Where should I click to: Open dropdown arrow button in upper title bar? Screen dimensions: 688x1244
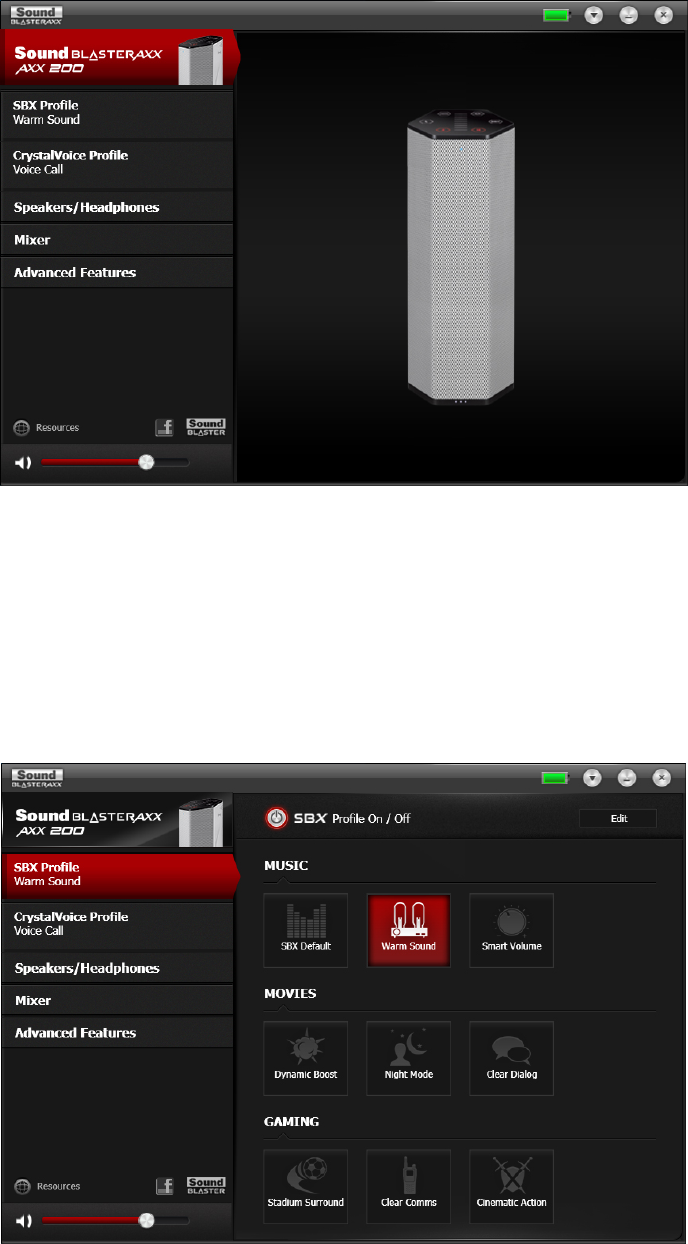pyautogui.click(x=593, y=15)
